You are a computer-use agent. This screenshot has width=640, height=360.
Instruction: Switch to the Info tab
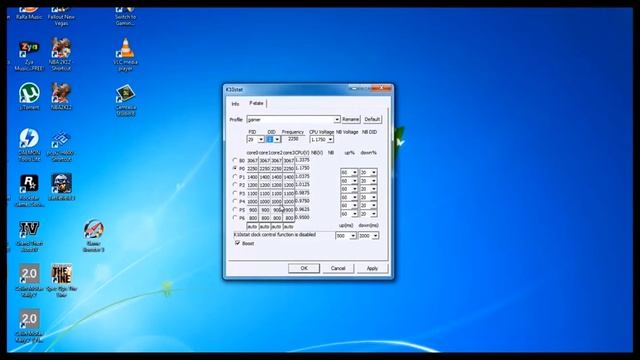click(x=236, y=104)
